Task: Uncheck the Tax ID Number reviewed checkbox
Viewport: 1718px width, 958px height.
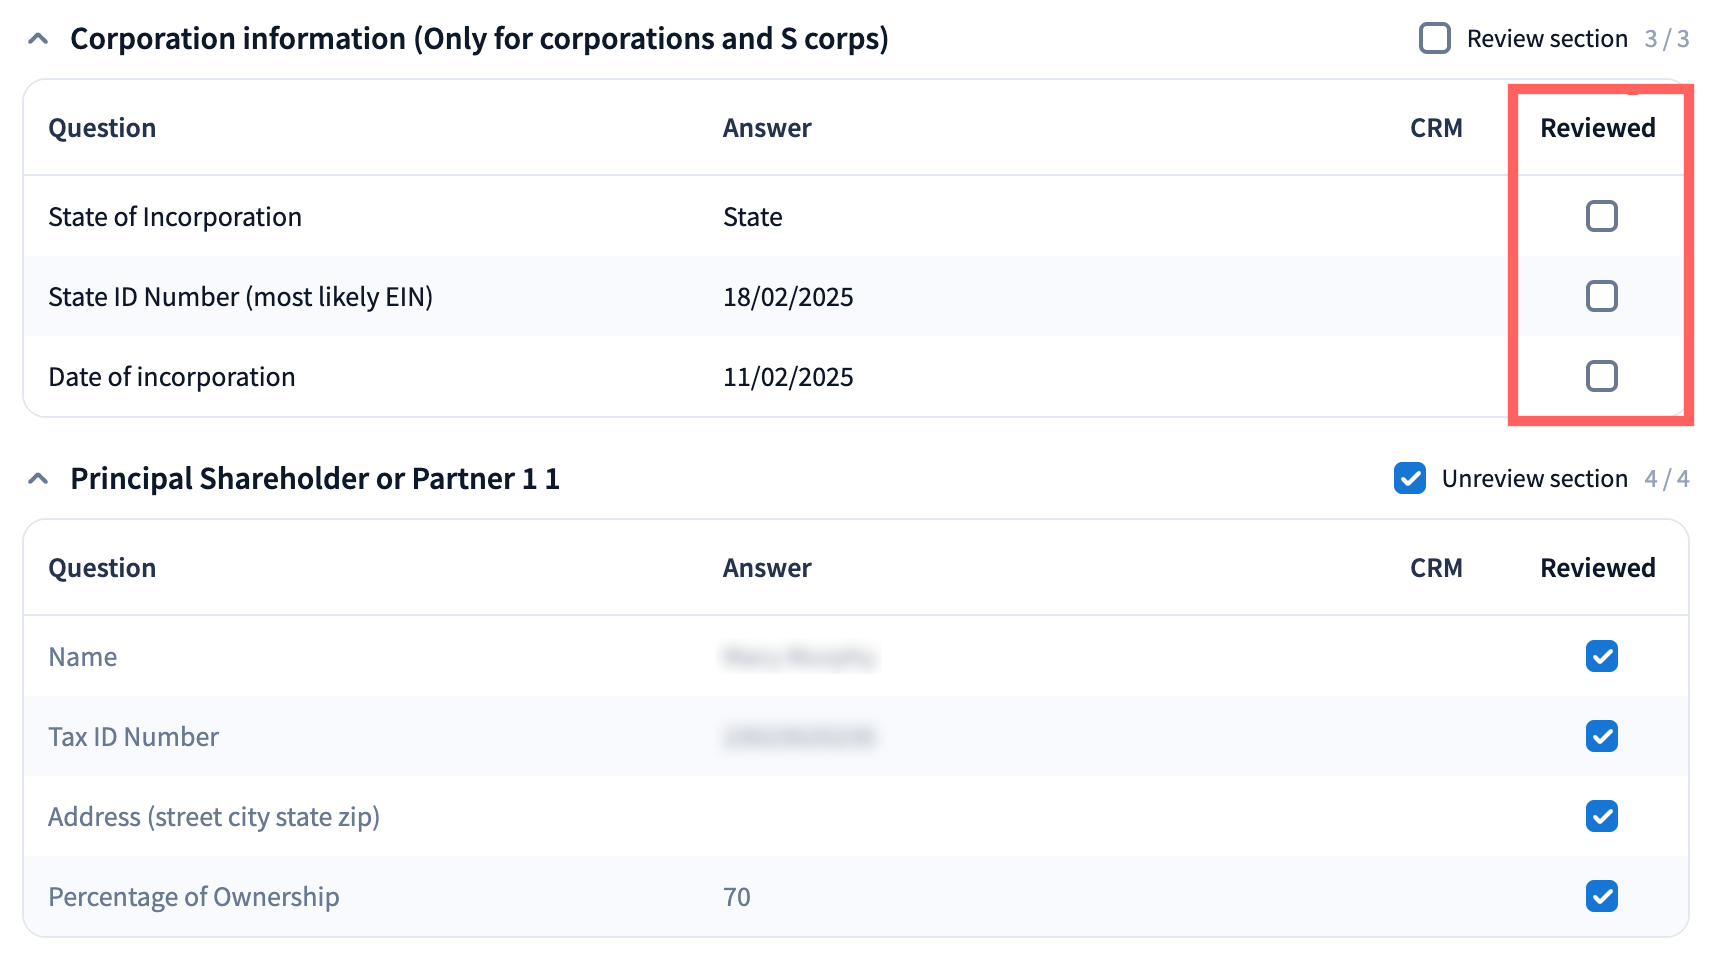Action: (1601, 736)
